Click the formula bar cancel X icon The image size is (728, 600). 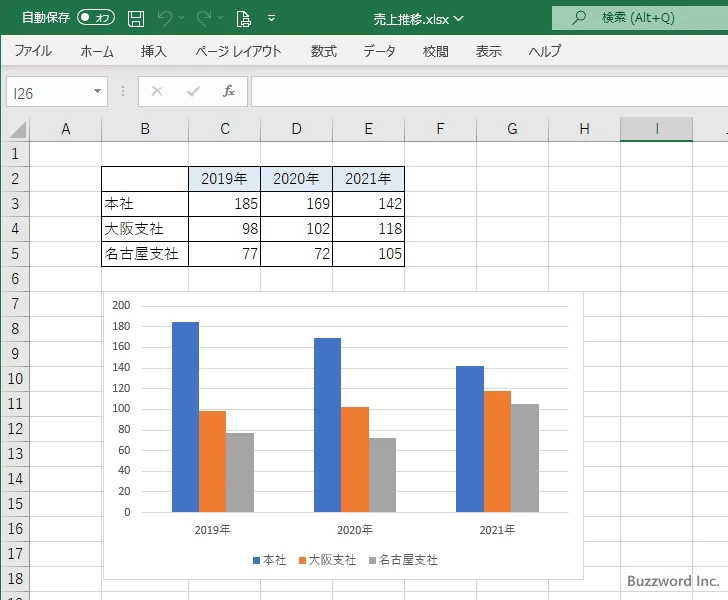click(x=157, y=91)
